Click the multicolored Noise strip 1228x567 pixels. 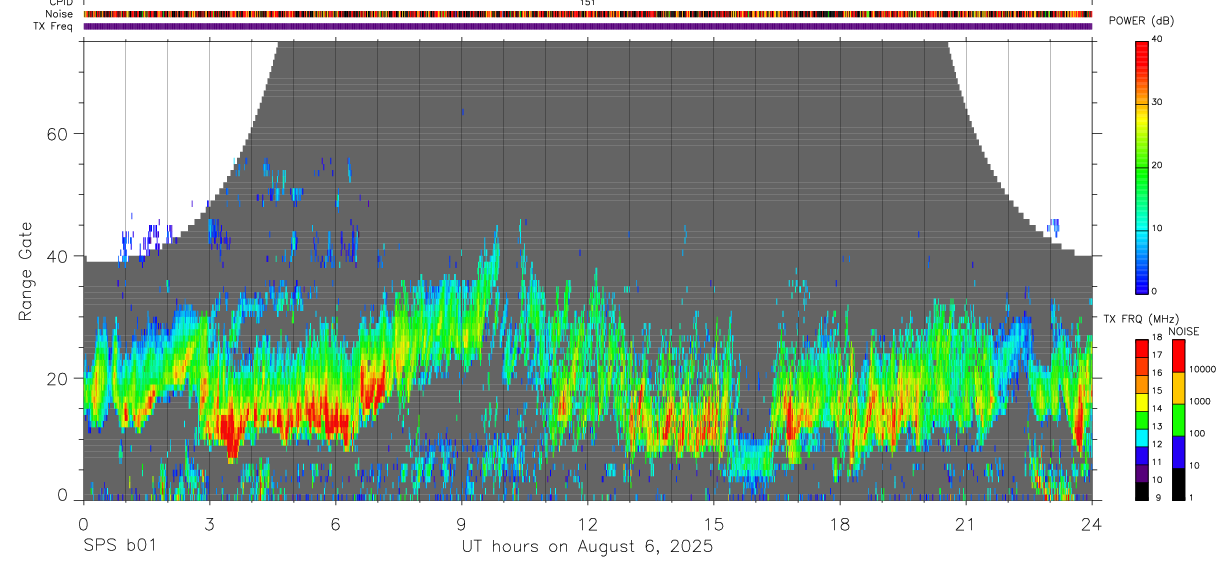point(587,14)
